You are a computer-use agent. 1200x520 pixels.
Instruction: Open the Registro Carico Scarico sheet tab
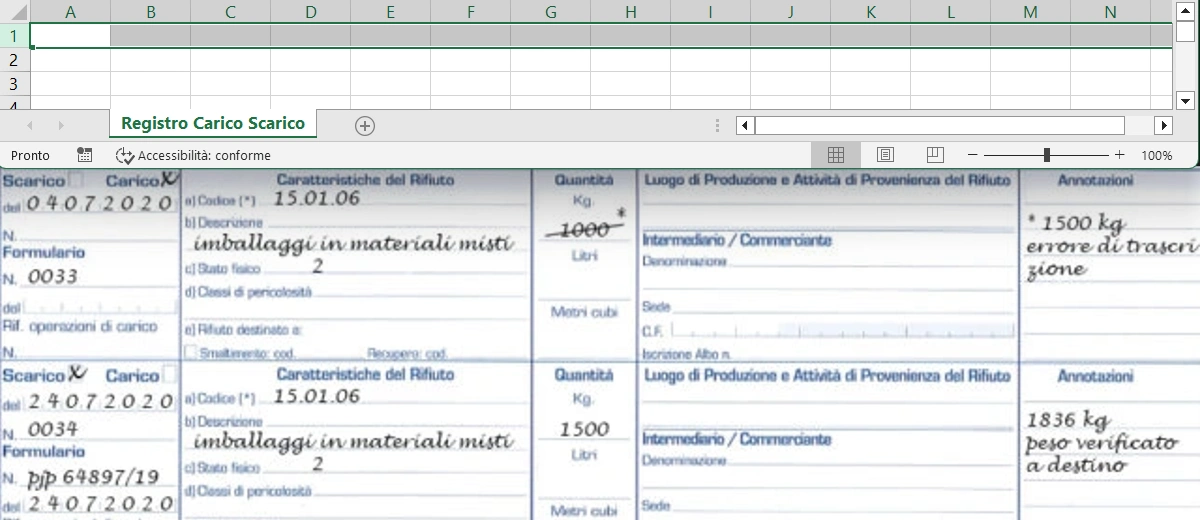[213, 124]
